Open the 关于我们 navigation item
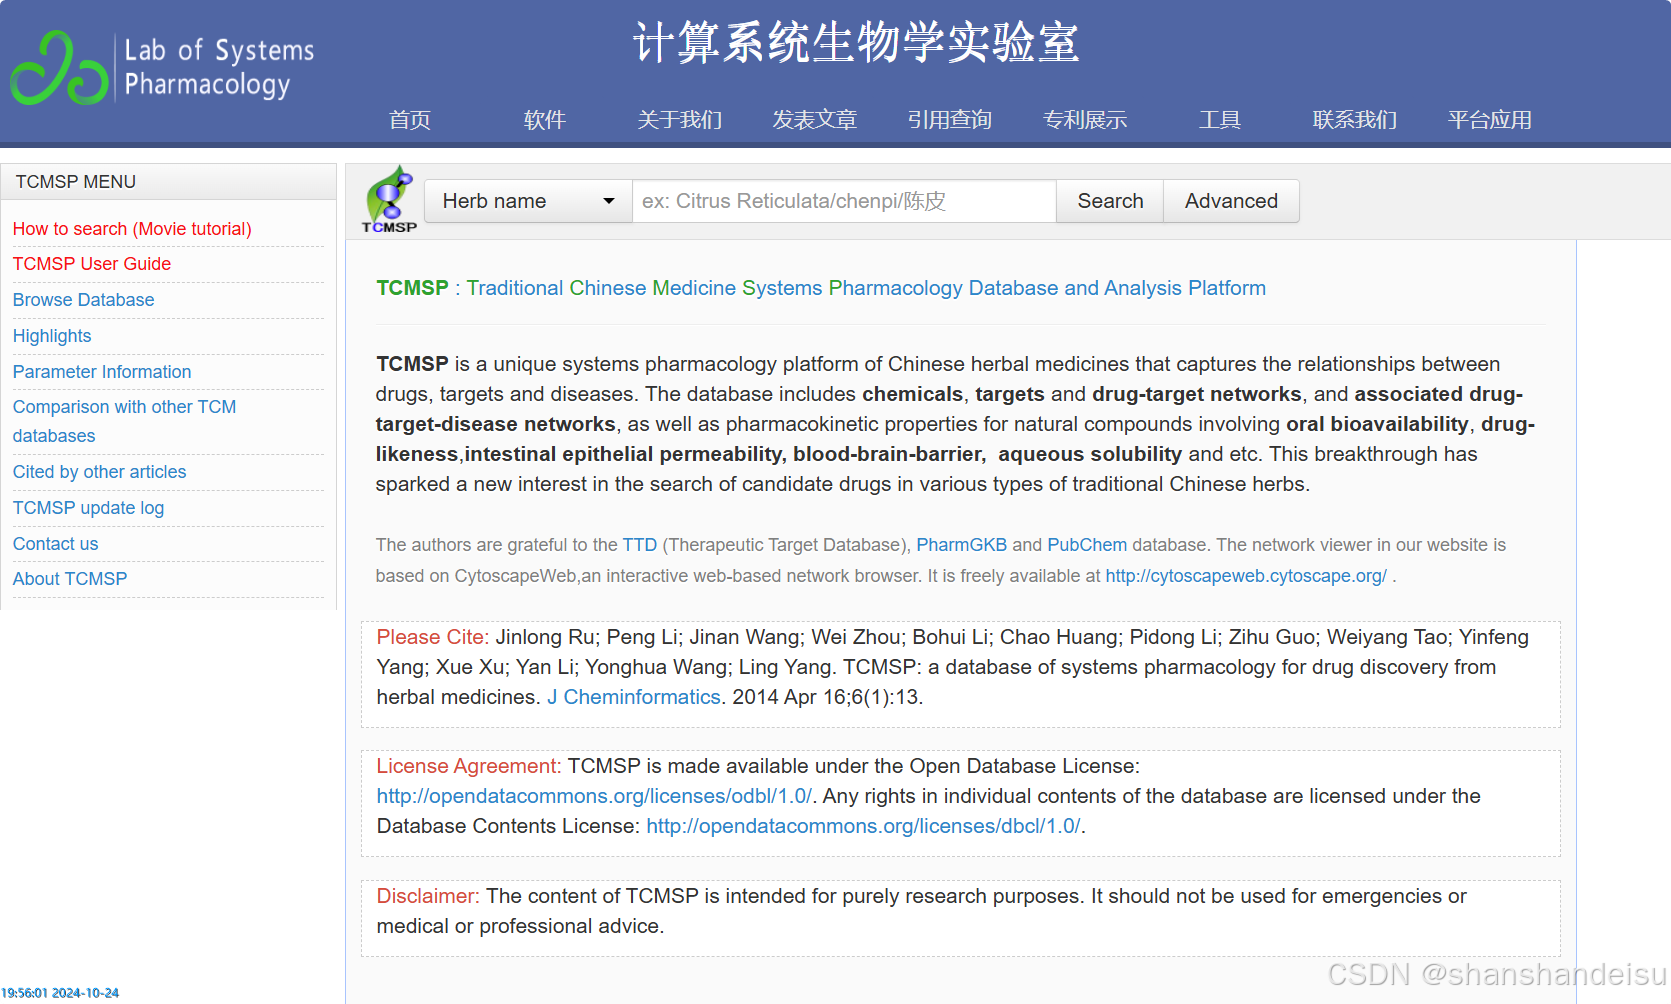Image resolution: width=1671 pixels, height=1004 pixels. click(x=680, y=120)
